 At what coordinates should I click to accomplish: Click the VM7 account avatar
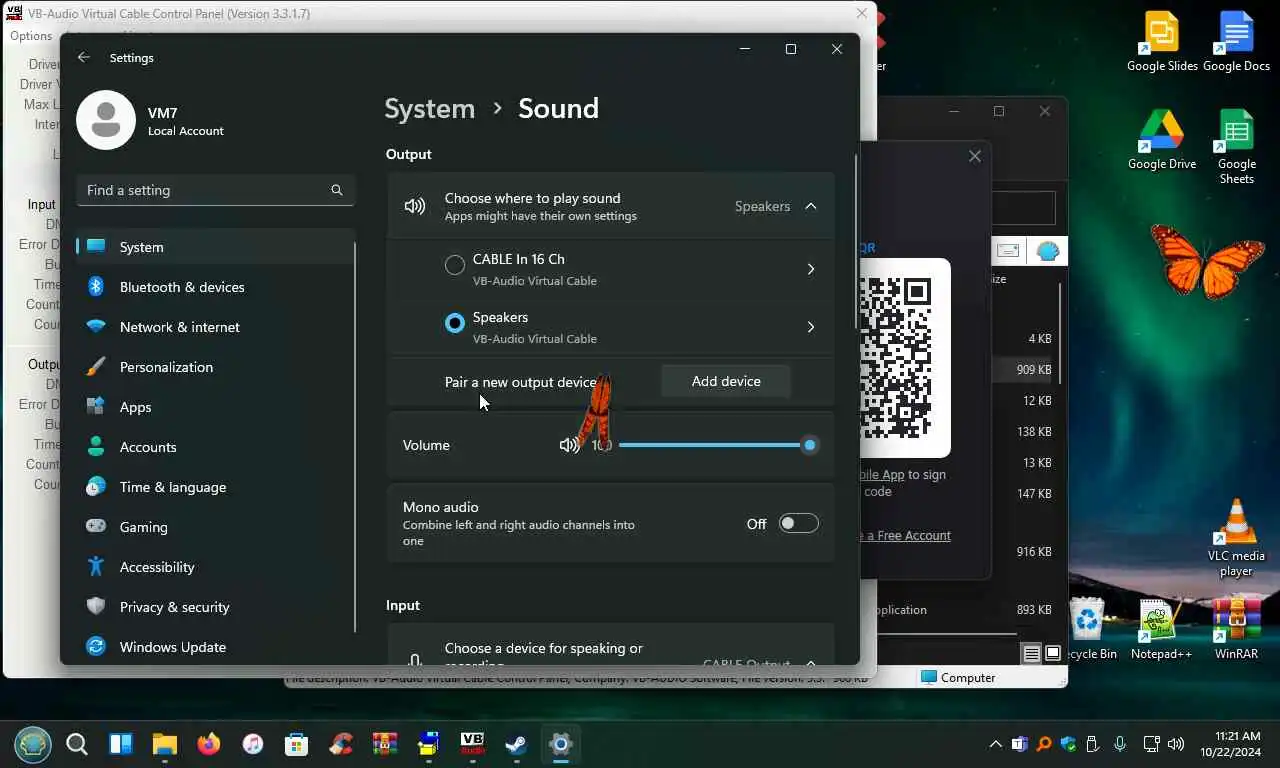[x=106, y=120]
